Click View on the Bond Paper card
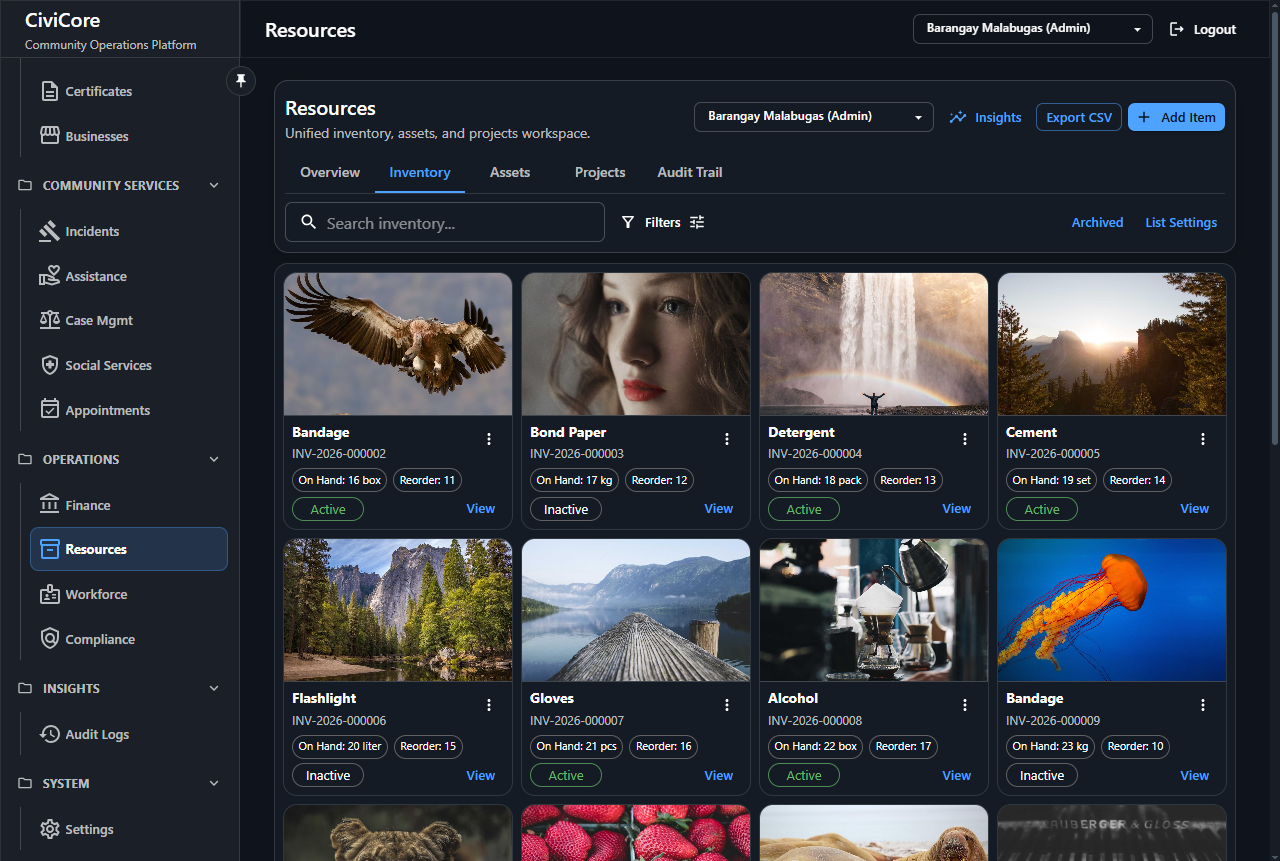Image resolution: width=1280 pixels, height=861 pixels. (x=718, y=508)
